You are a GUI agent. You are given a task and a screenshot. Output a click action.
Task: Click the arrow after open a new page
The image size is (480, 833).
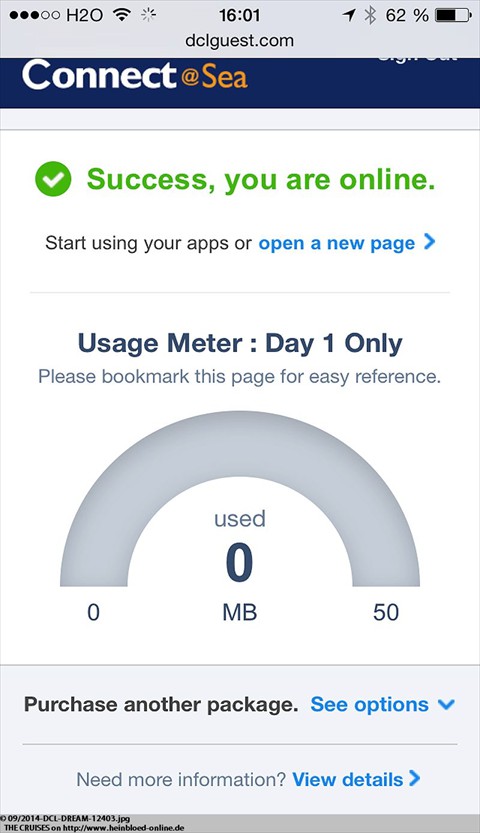429,242
